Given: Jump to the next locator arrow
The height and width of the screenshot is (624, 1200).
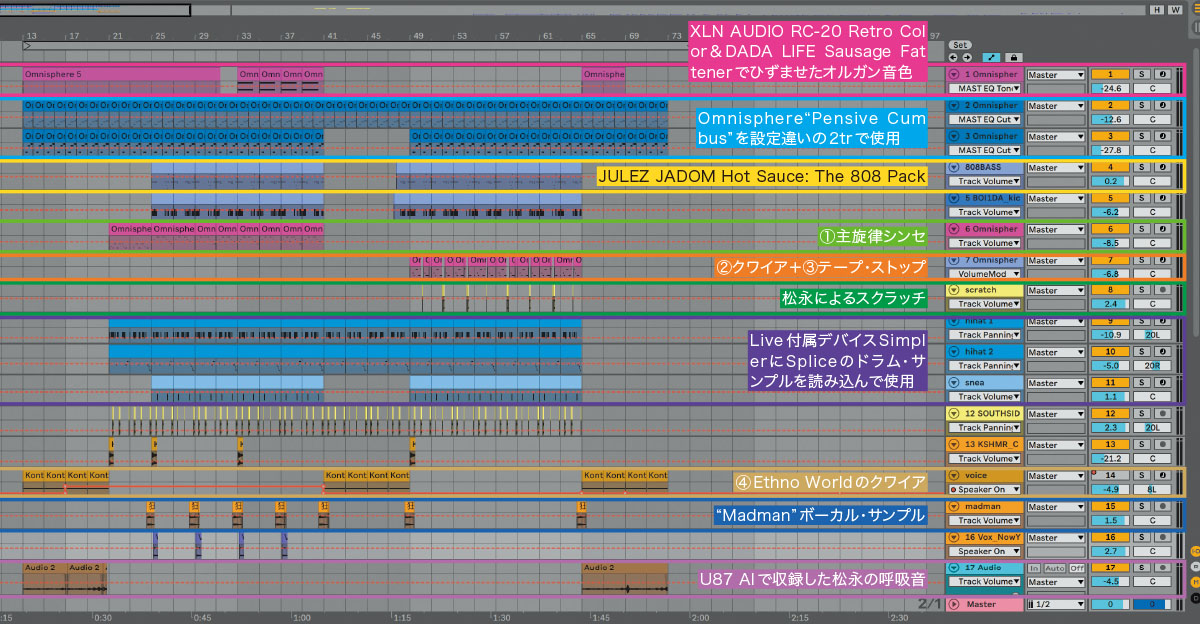Looking at the screenshot, I should [967, 58].
